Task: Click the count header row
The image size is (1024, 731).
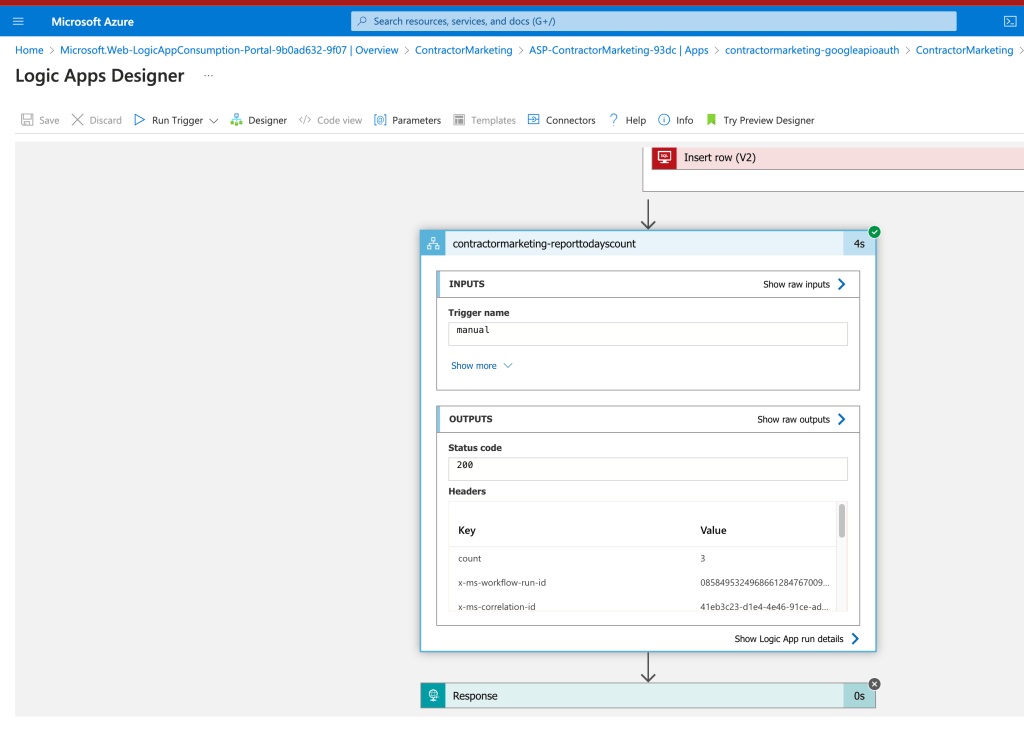Action: pos(643,559)
